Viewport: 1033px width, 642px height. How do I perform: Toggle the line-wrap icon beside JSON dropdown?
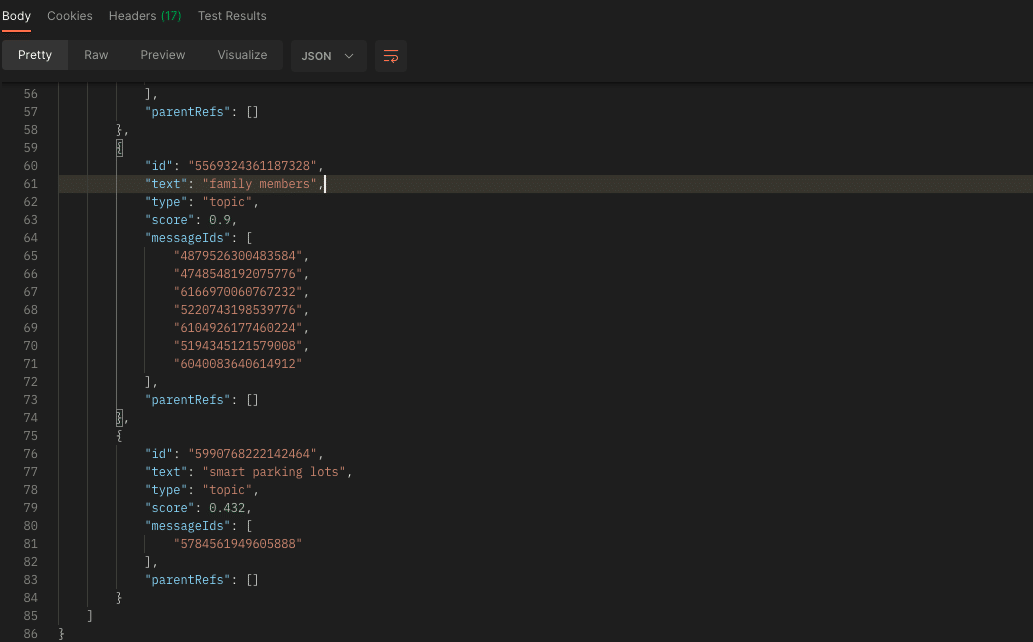[x=390, y=56]
